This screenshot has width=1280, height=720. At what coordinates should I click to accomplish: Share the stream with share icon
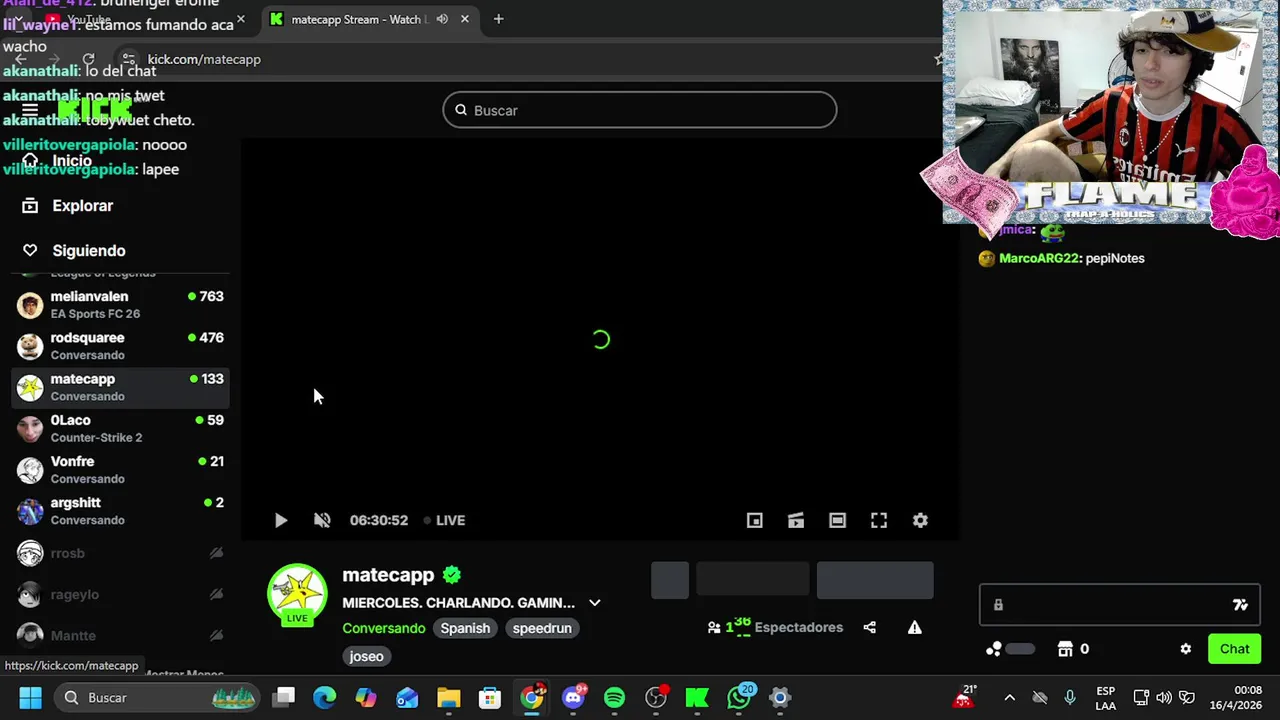tap(870, 627)
